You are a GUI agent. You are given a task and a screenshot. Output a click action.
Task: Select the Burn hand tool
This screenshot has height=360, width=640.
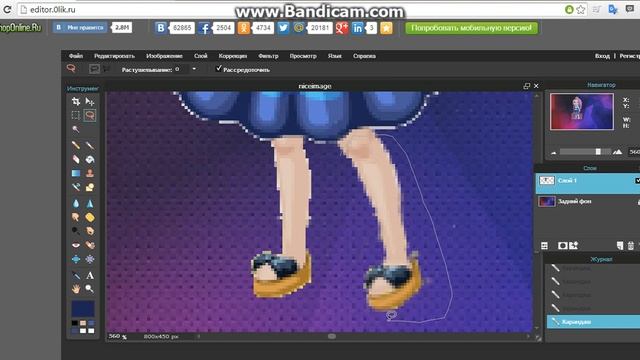pos(90,231)
